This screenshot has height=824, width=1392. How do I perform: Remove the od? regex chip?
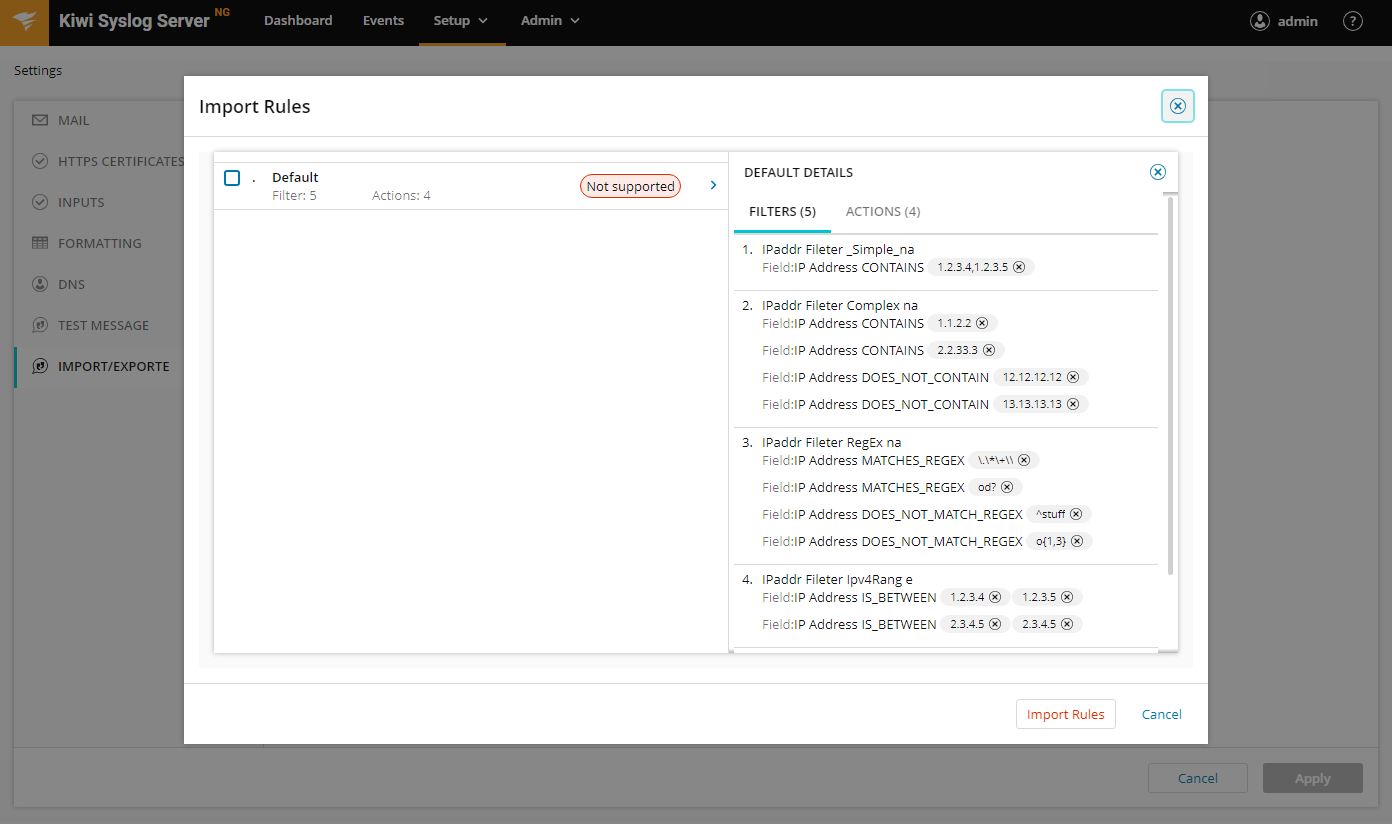click(1007, 487)
